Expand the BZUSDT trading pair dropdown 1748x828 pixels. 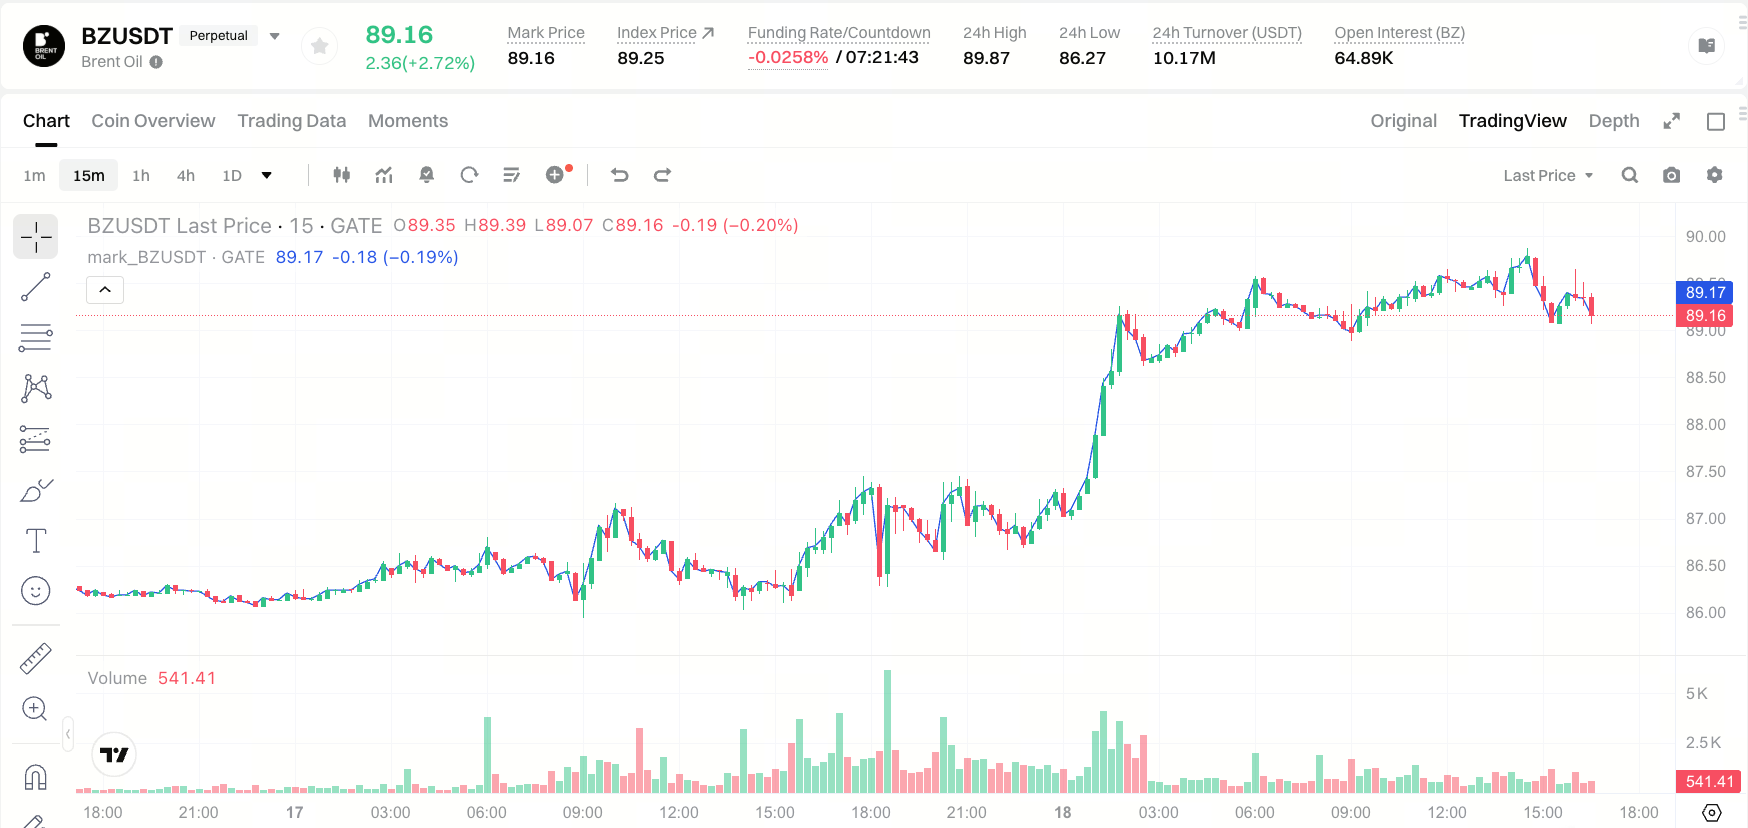pos(275,36)
